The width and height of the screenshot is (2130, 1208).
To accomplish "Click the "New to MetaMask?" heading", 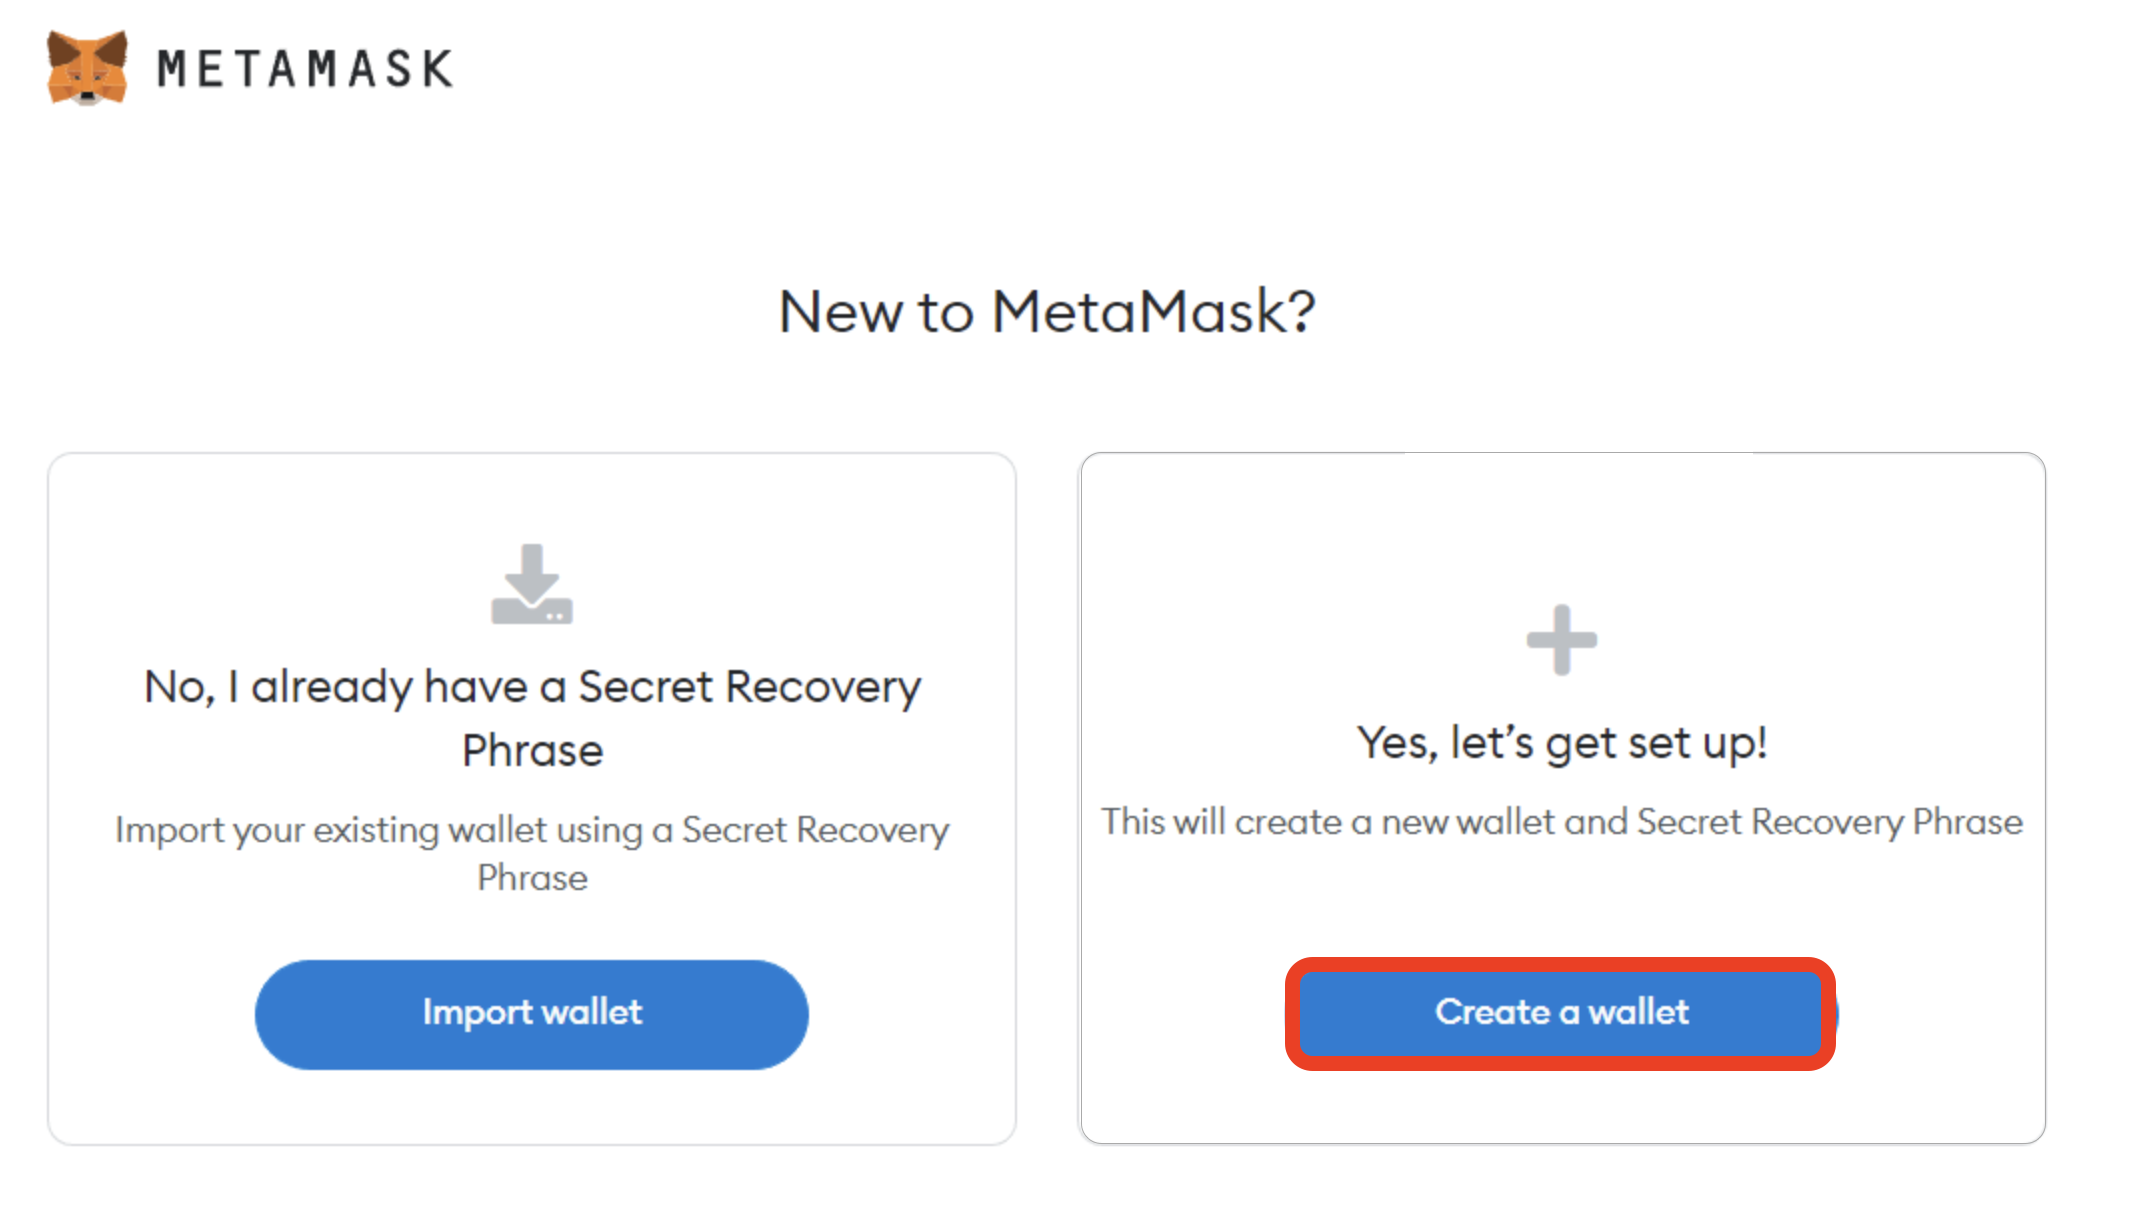I will tap(1046, 311).
